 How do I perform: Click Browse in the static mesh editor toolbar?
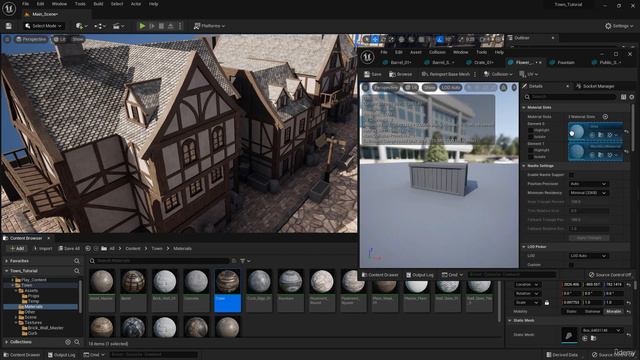pyautogui.click(x=400, y=74)
